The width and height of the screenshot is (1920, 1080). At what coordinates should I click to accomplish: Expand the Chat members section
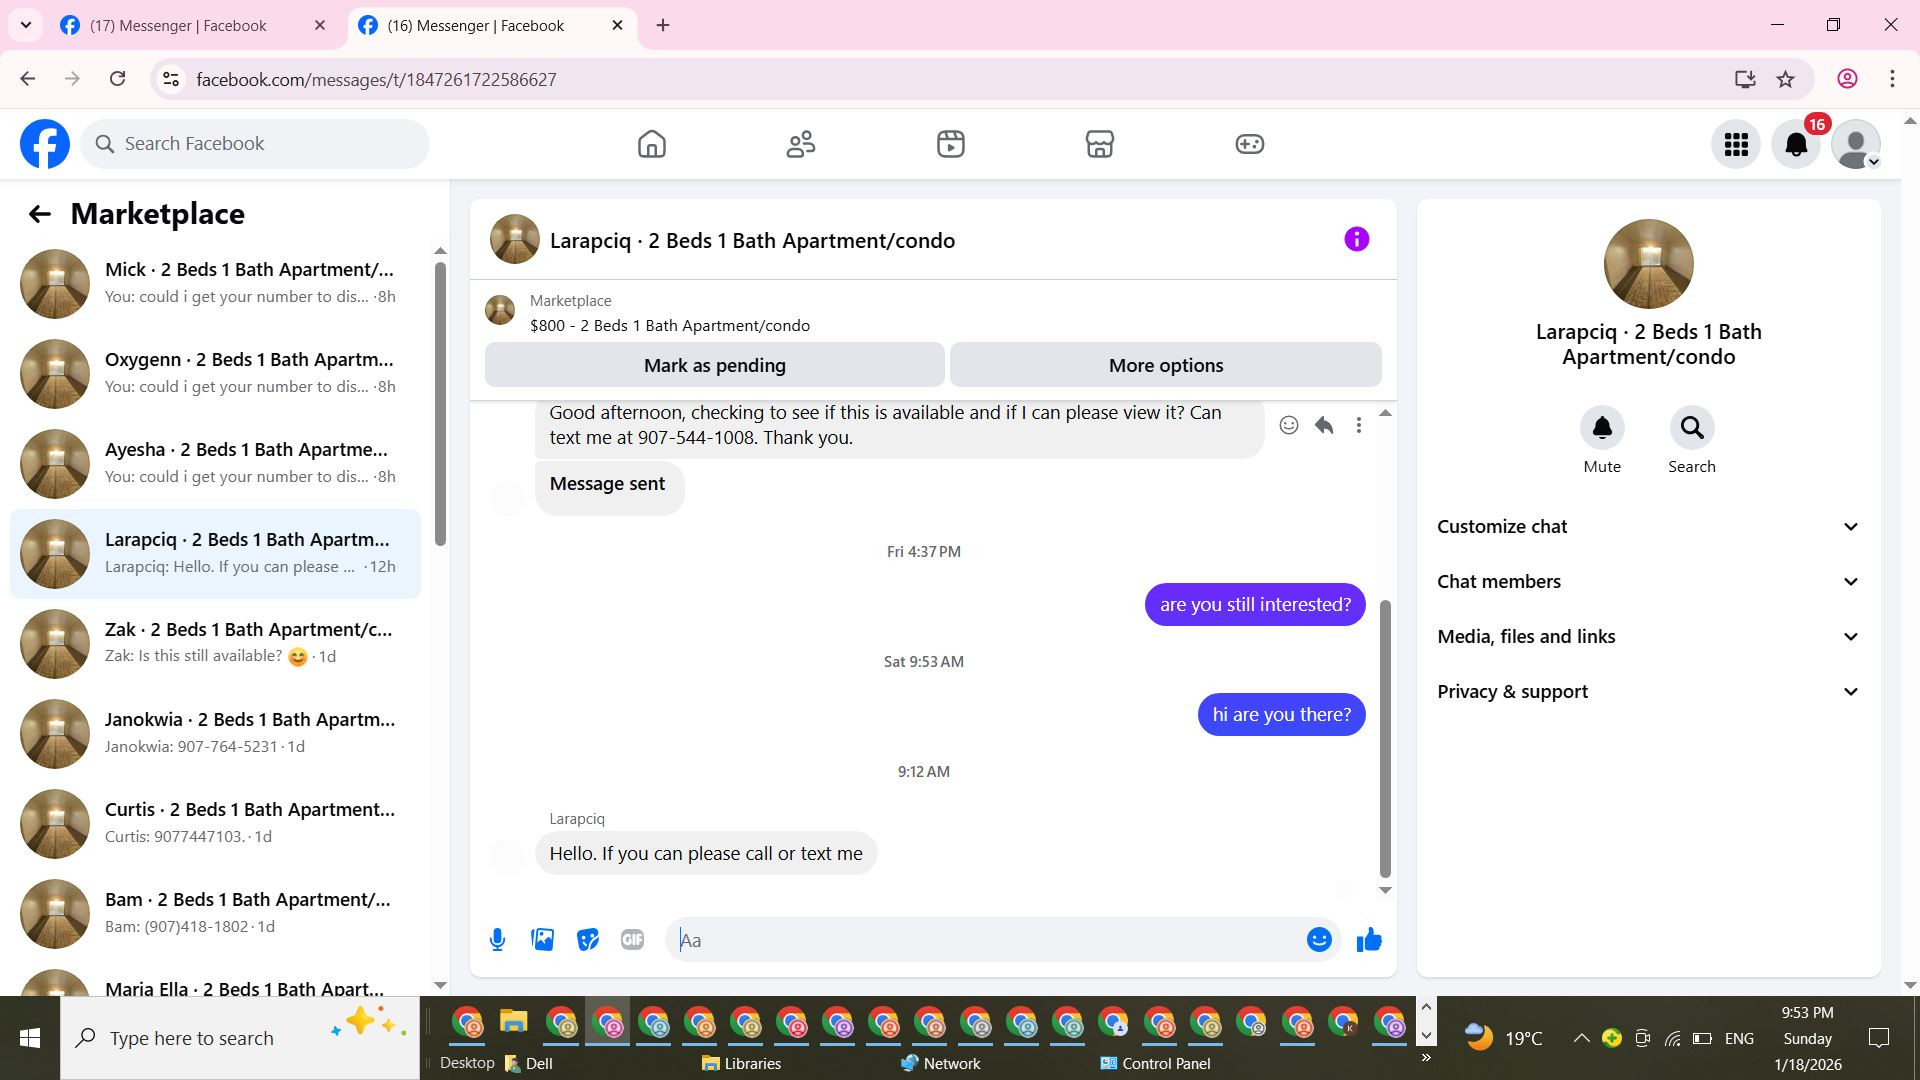pos(1648,582)
